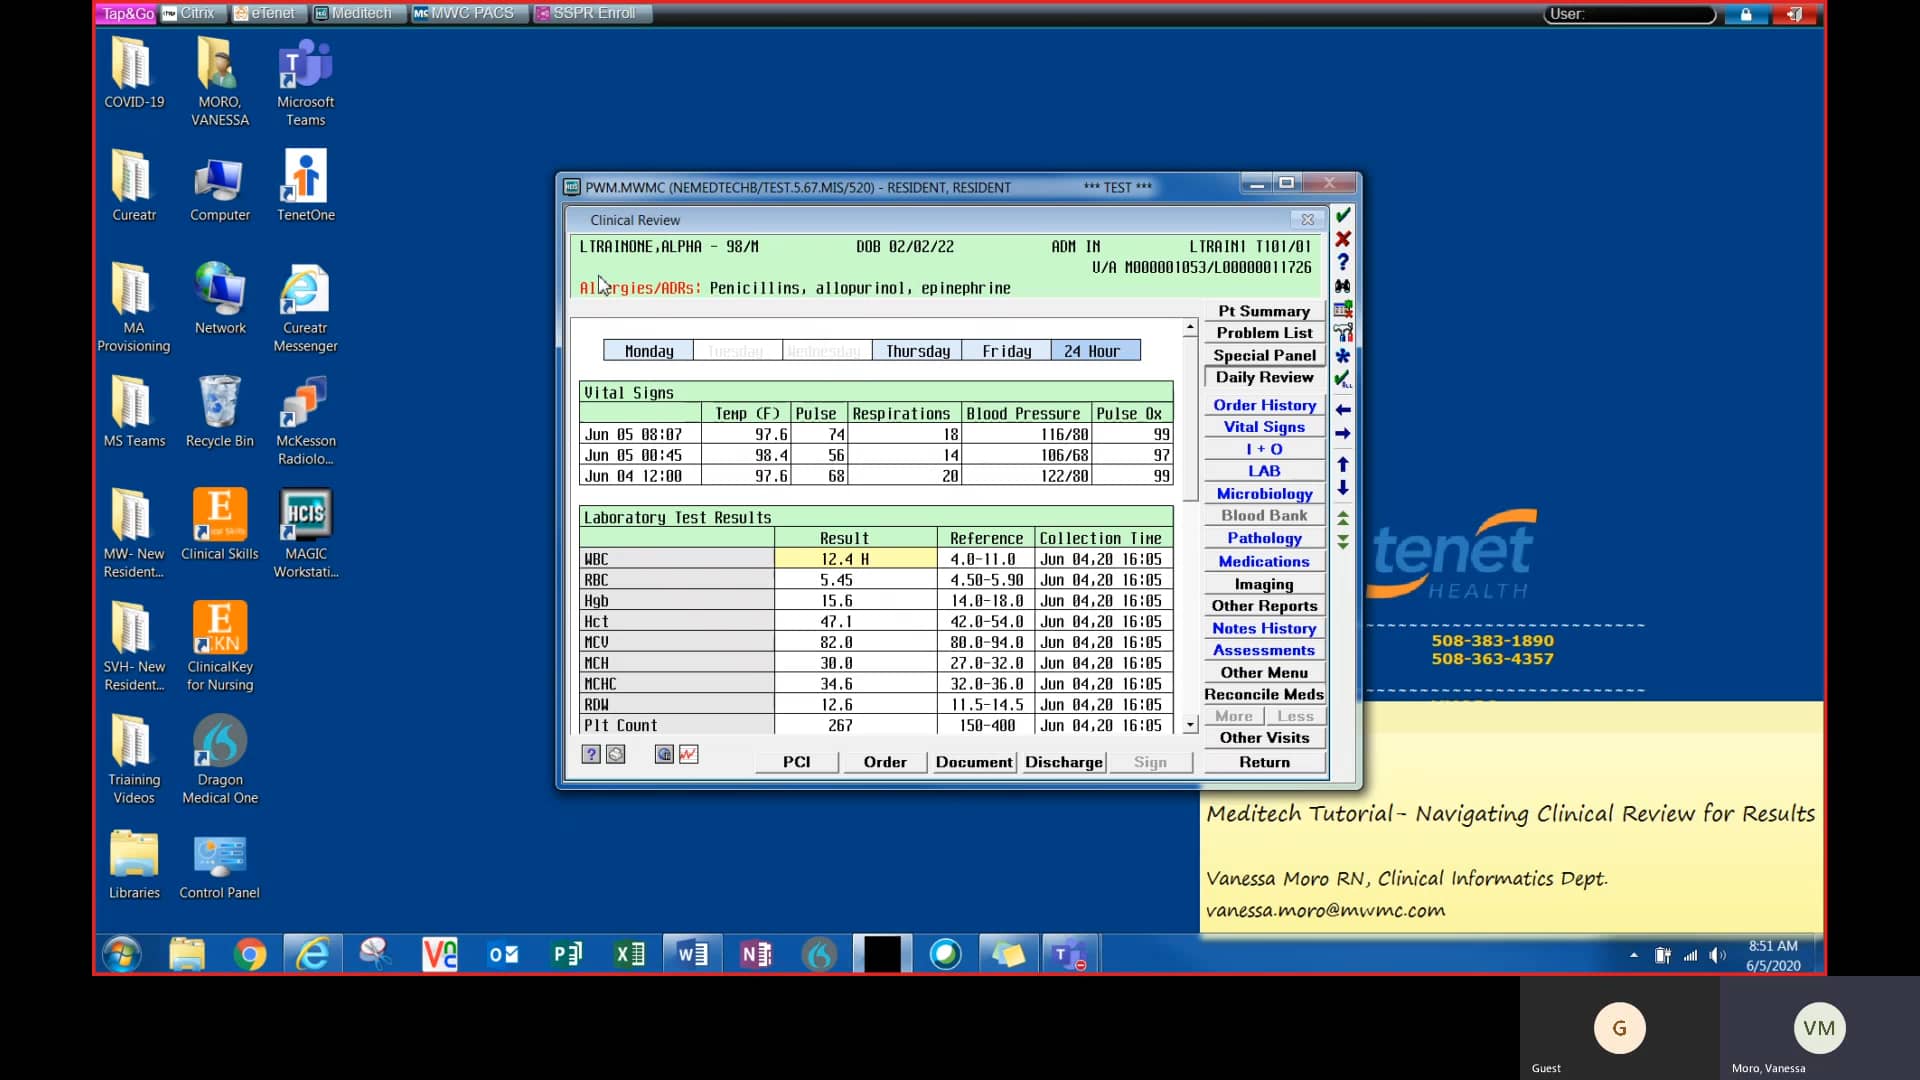Click the PCI button
This screenshot has height=1080, width=1920.
pos(796,762)
